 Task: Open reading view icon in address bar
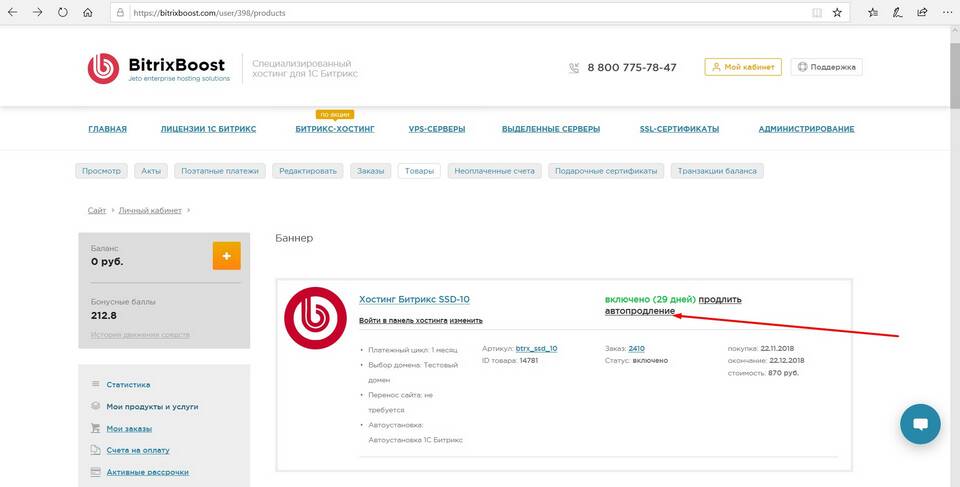[817, 12]
